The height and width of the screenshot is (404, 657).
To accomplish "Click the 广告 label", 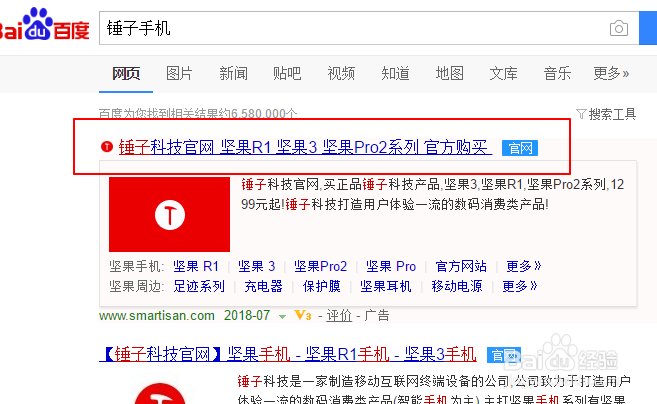I will coord(377,316).
